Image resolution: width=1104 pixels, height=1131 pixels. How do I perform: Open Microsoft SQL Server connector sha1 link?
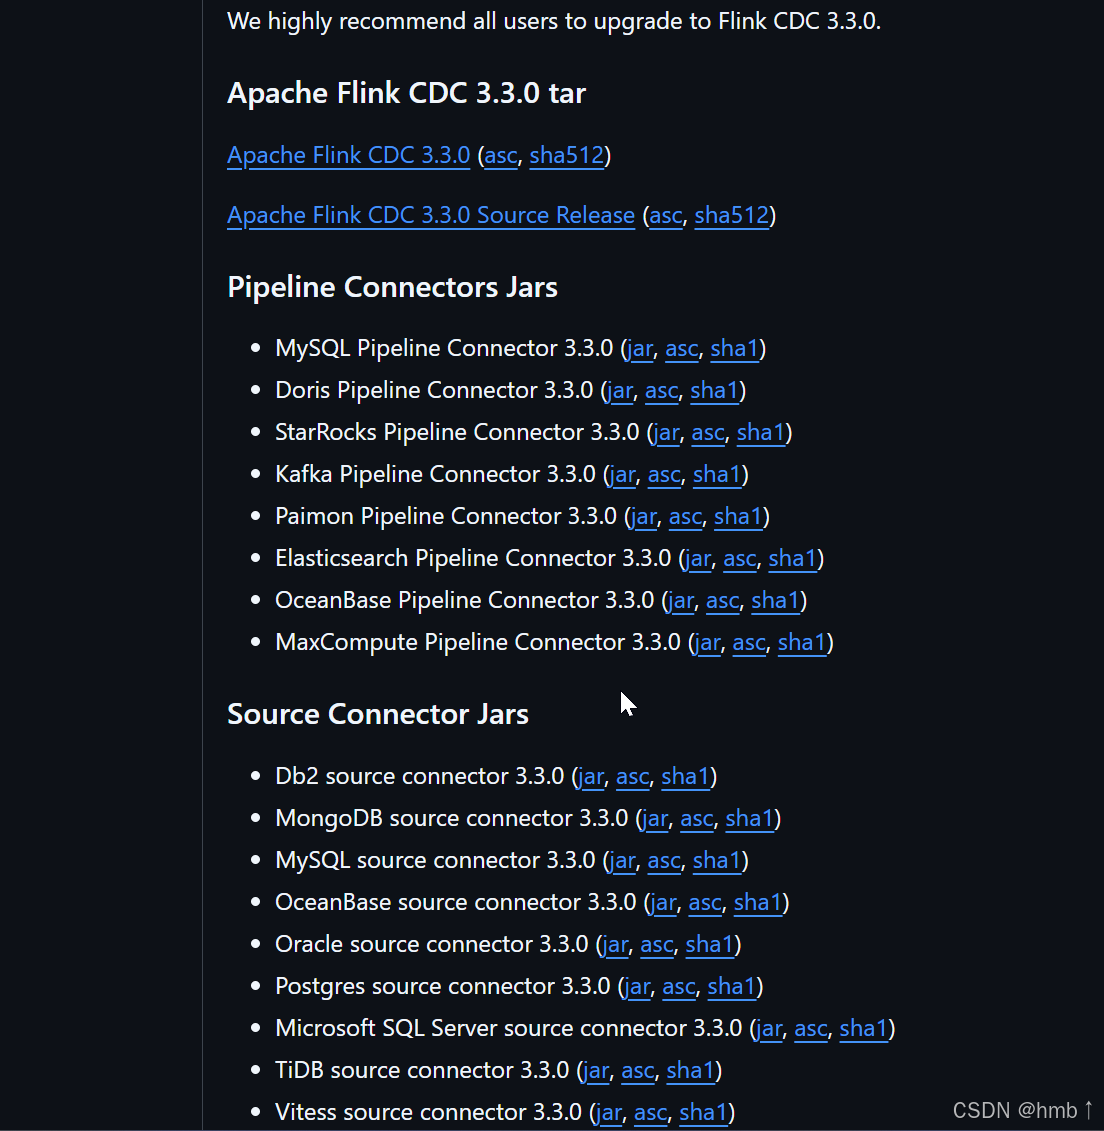pos(864,1028)
